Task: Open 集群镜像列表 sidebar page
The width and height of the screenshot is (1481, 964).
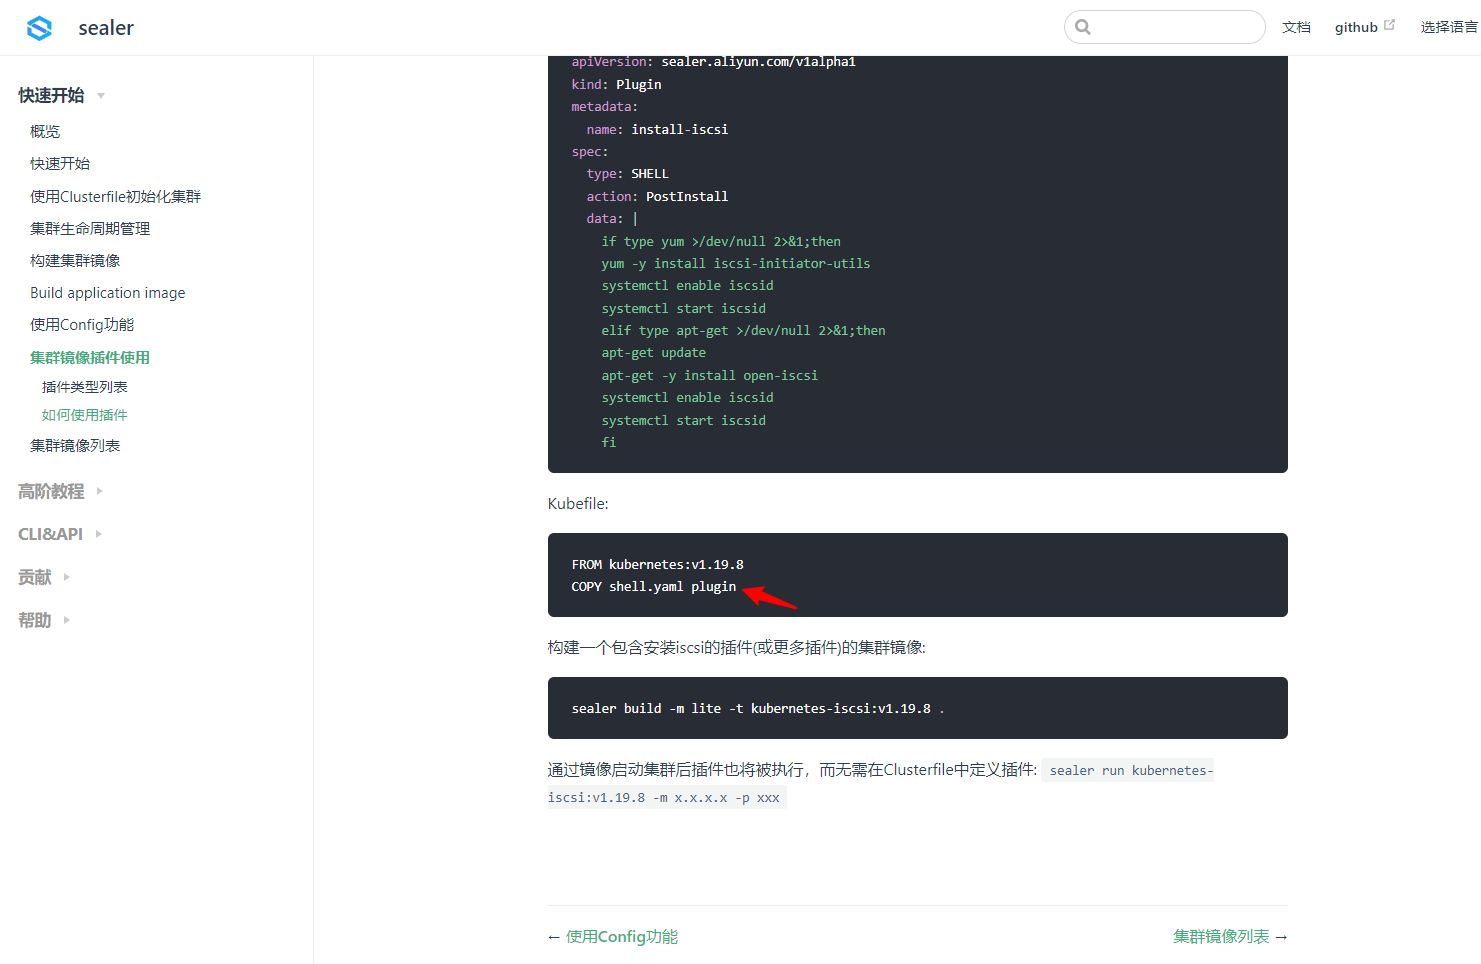Action: [x=75, y=445]
